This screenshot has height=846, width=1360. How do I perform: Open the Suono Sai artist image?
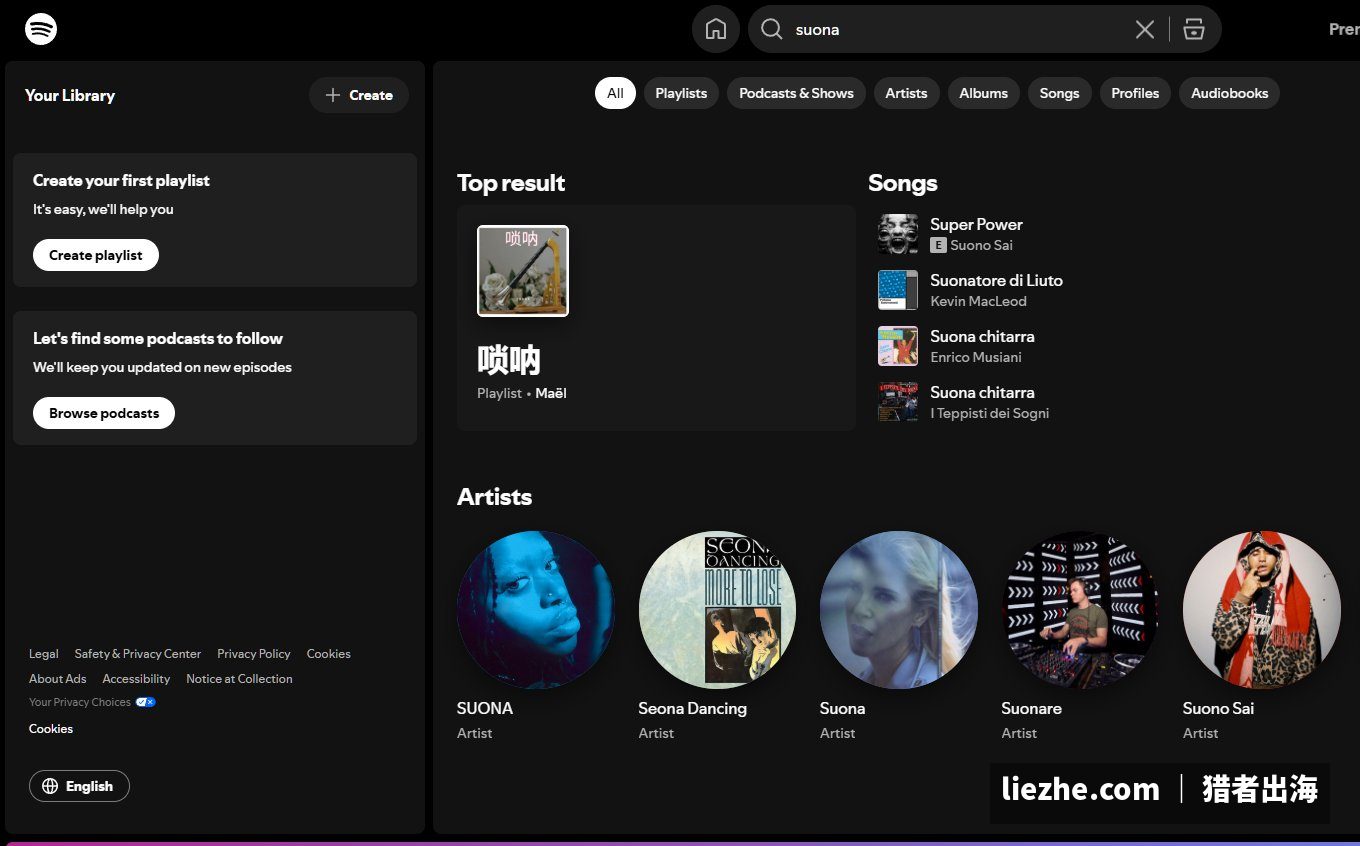pos(1262,610)
